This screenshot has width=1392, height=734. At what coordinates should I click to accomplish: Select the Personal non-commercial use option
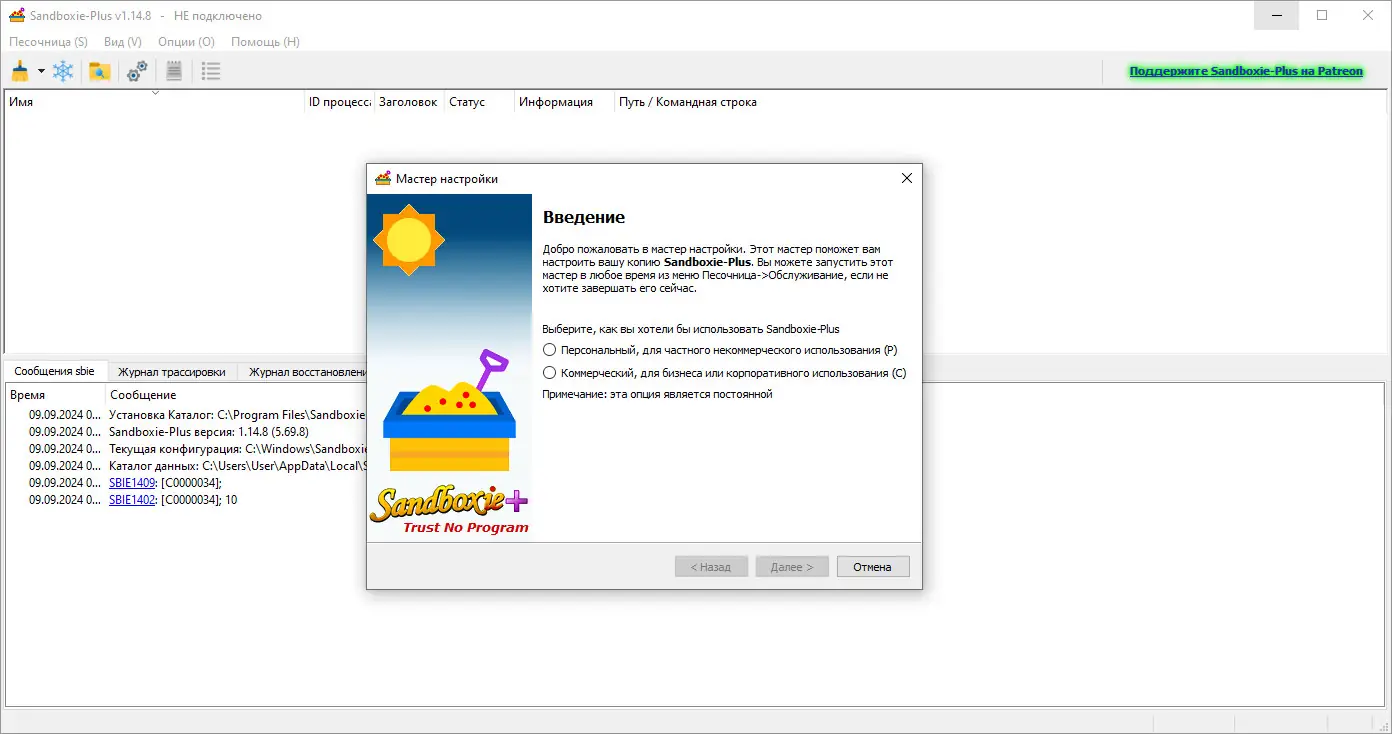[719, 350]
